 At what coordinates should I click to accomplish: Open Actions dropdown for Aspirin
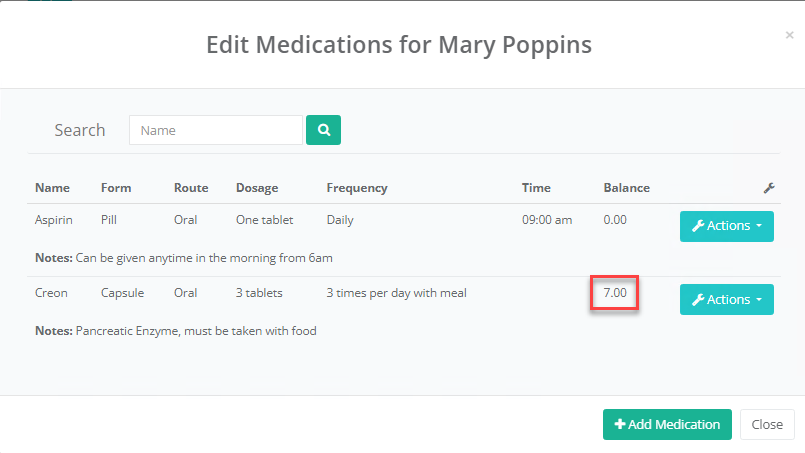(x=726, y=226)
